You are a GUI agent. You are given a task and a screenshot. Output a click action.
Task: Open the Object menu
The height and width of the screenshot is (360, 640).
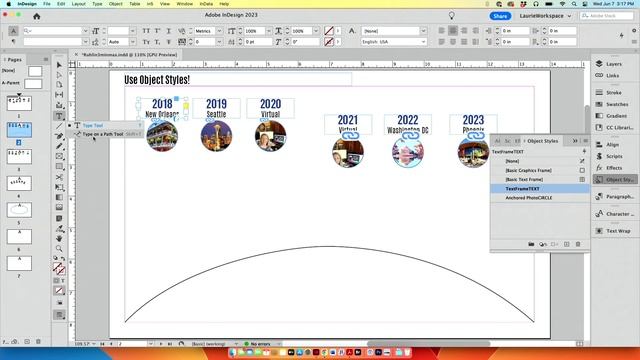116,4
